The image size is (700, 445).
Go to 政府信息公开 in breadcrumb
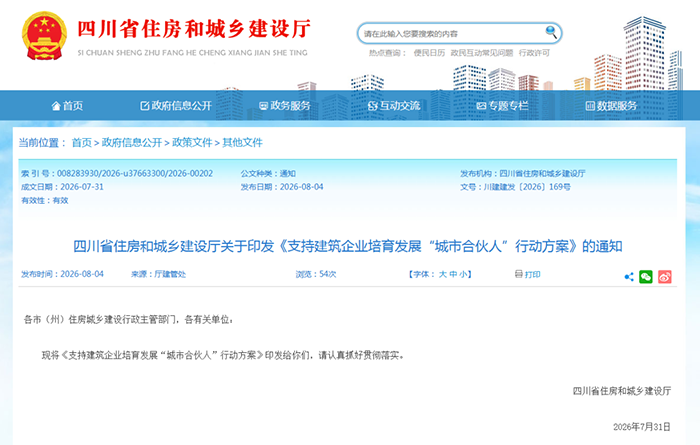[x=132, y=142]
